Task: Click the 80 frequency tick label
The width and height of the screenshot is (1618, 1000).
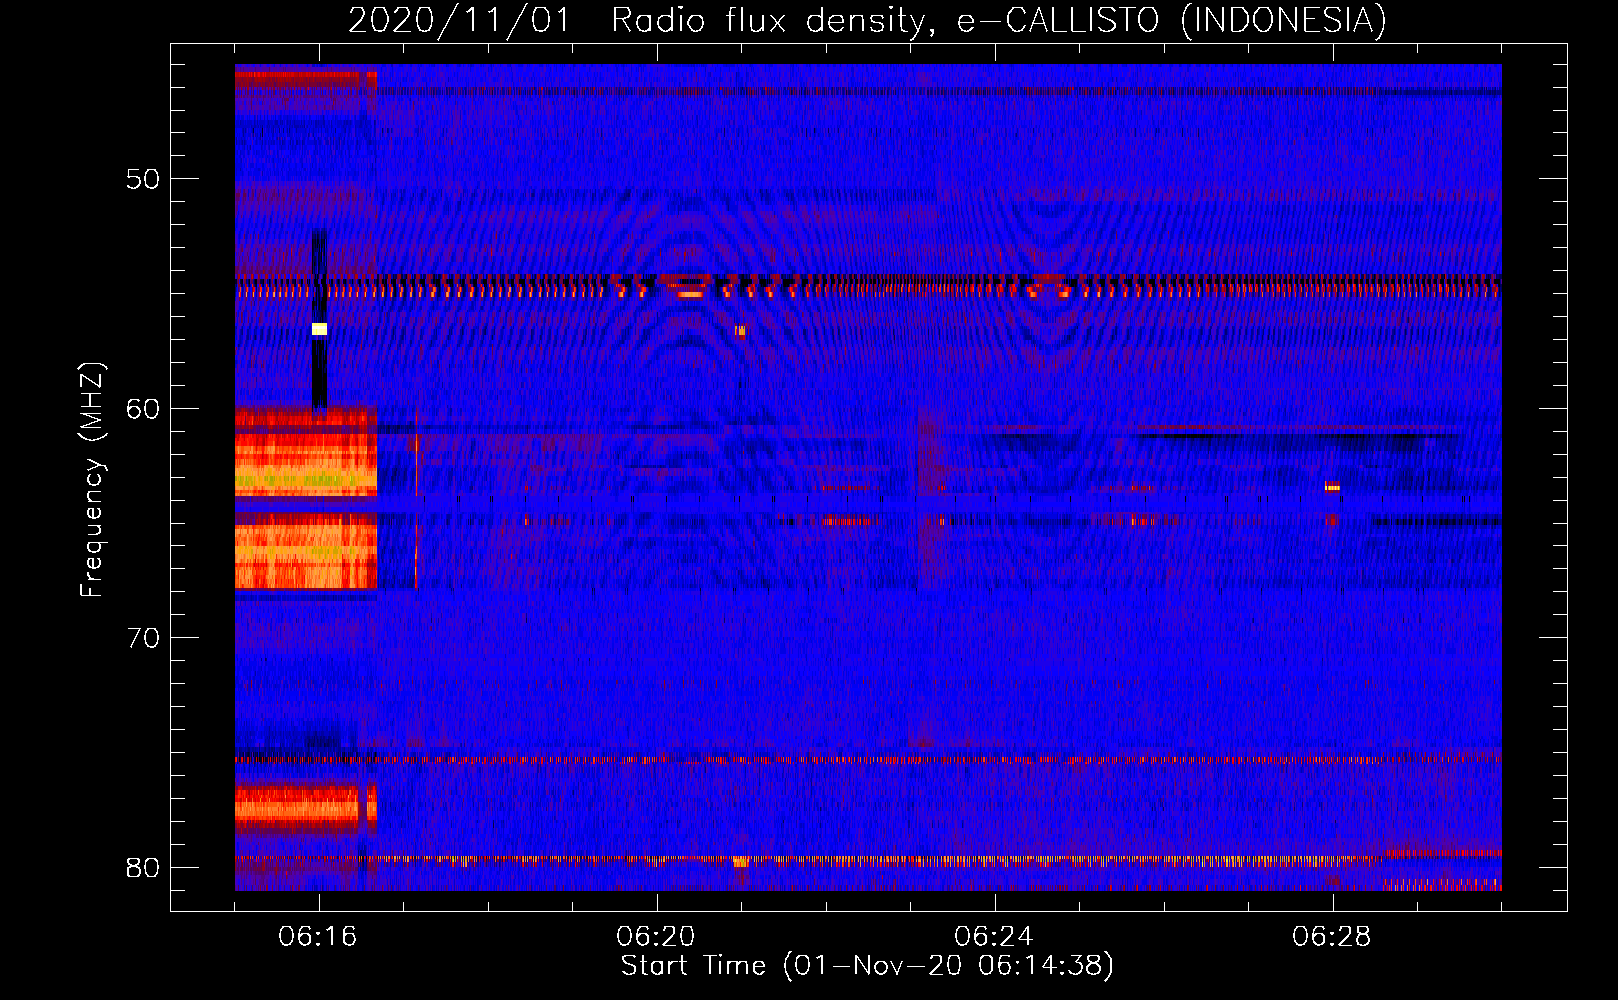Action: coord(143,867)
